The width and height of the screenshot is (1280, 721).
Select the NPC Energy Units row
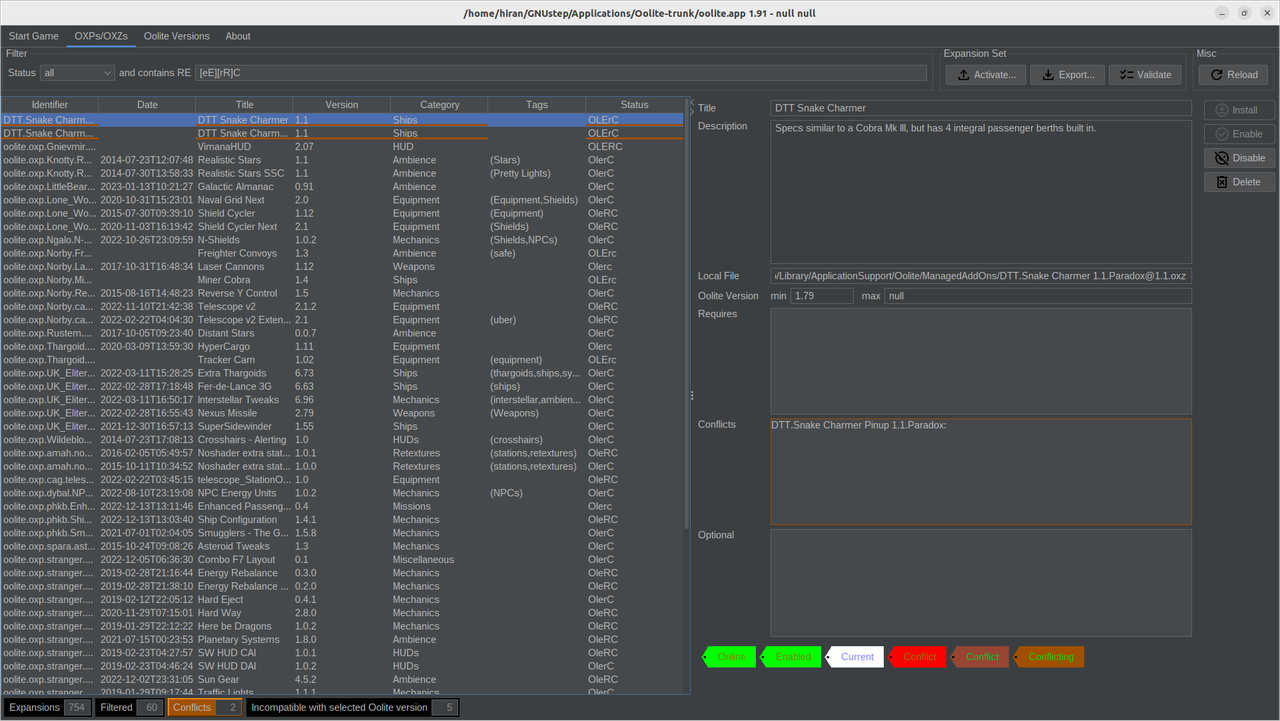[x=342, y=493]
